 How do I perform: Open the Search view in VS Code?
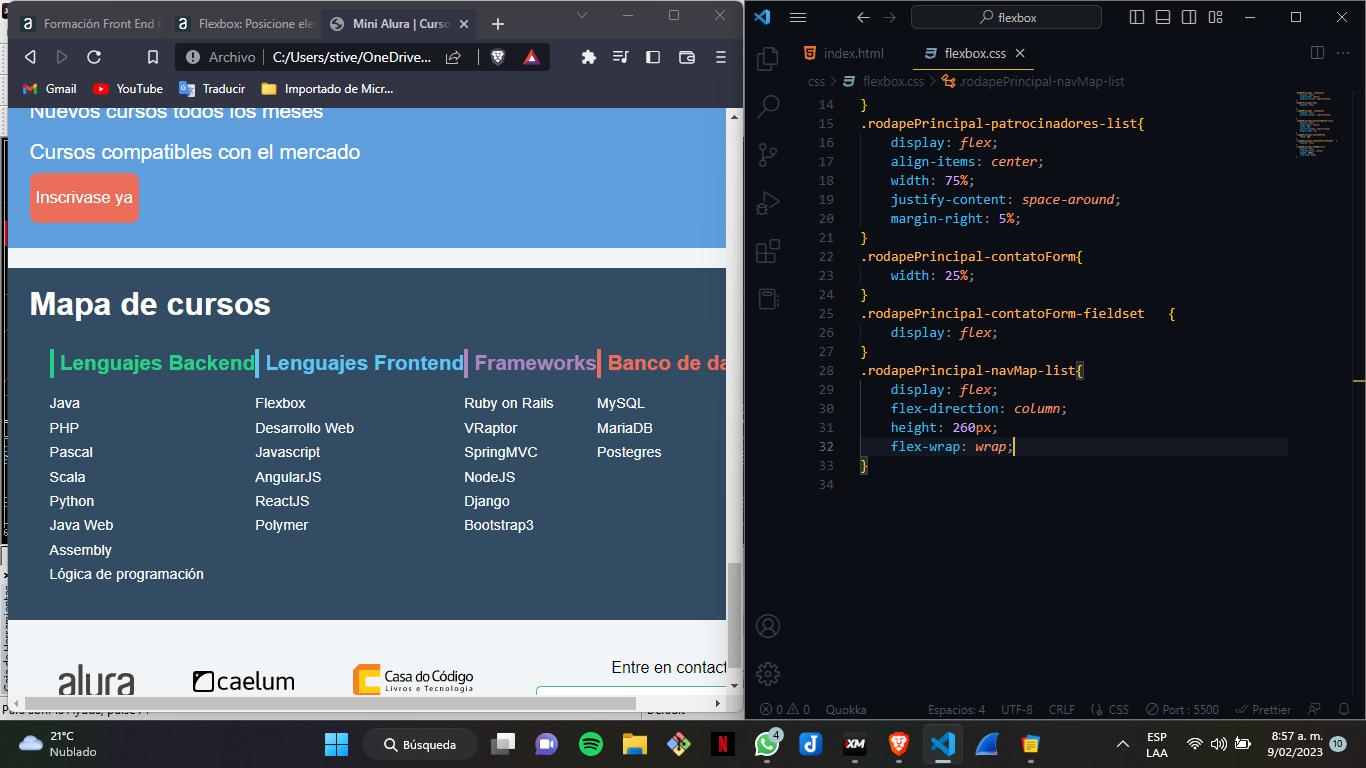(x=768, y=106)
